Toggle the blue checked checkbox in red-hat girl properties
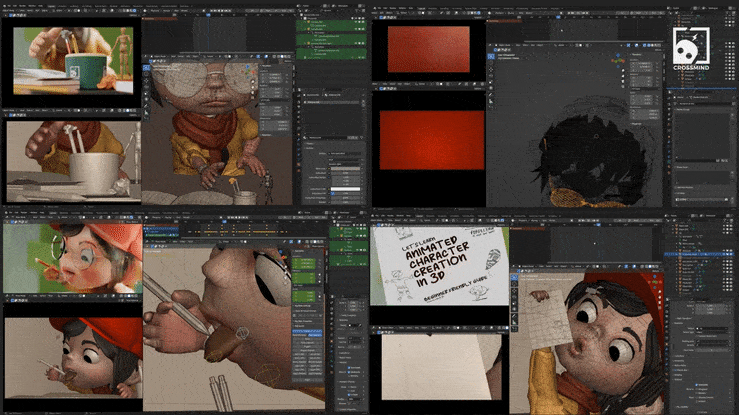739x415 pixels. (x=696, y=385)
